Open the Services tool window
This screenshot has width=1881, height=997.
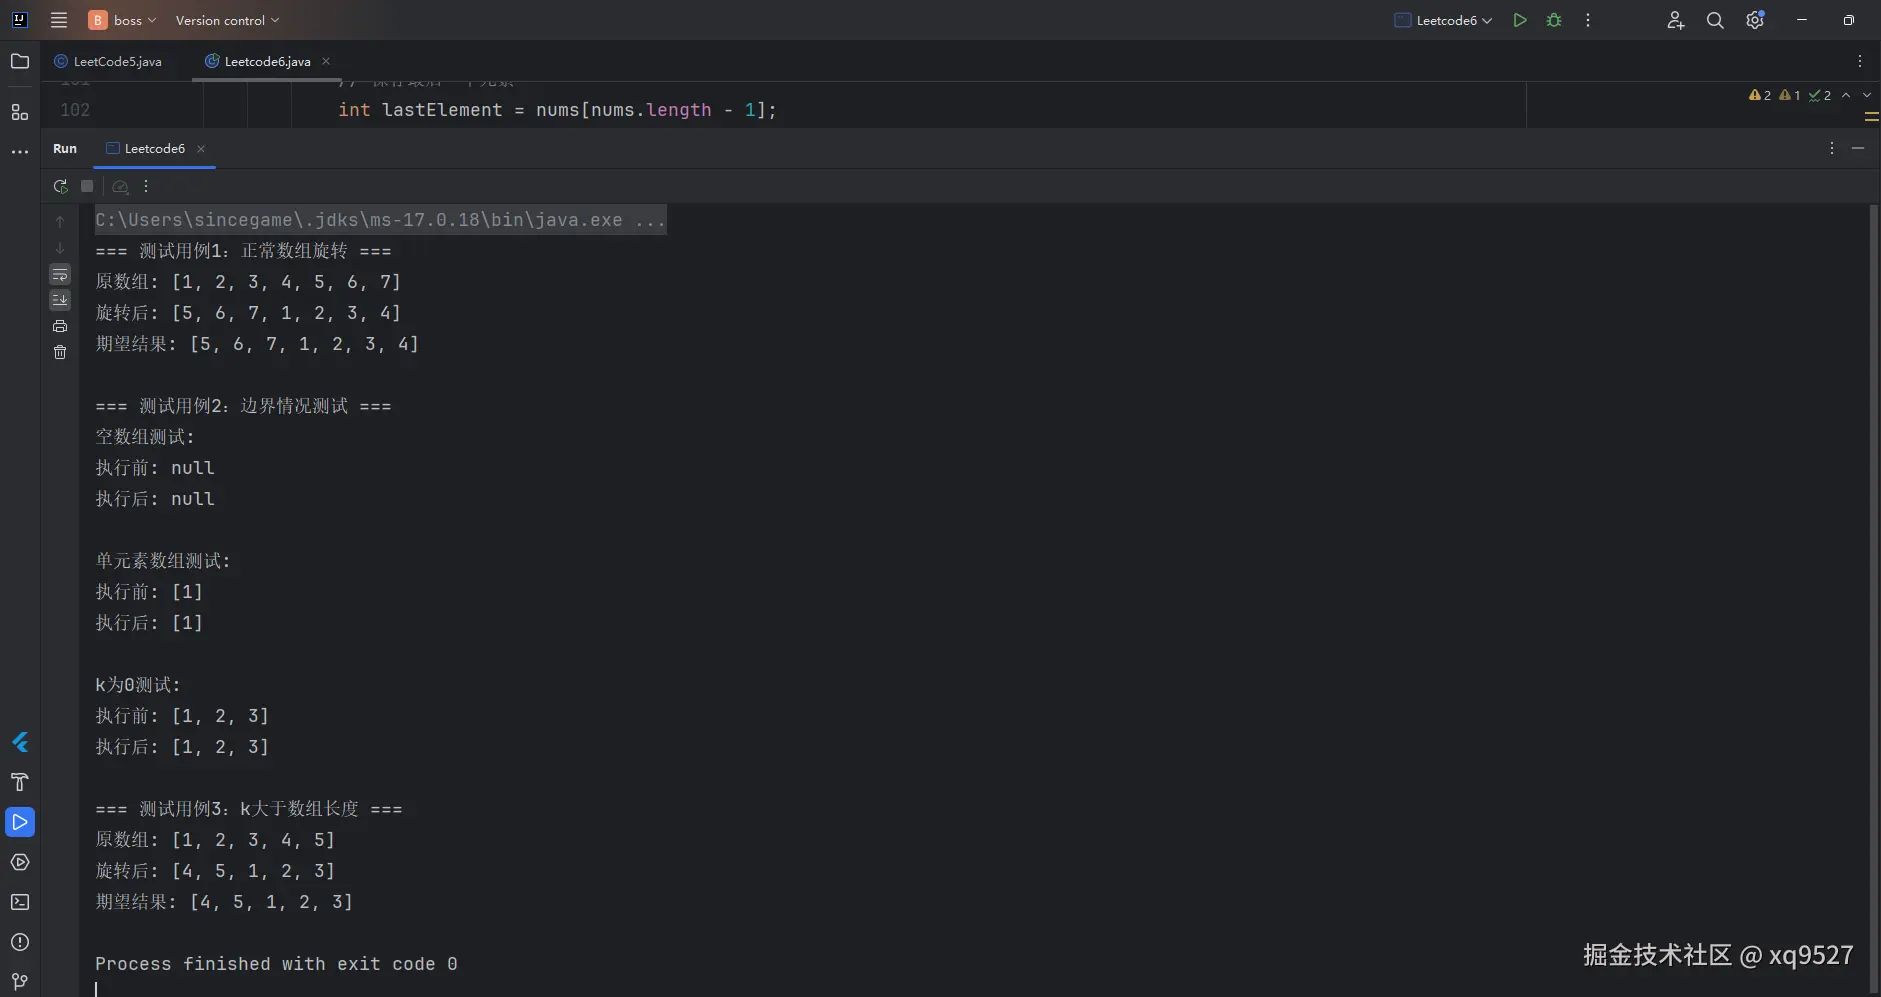pyautogui.click(x=20, y=862)
